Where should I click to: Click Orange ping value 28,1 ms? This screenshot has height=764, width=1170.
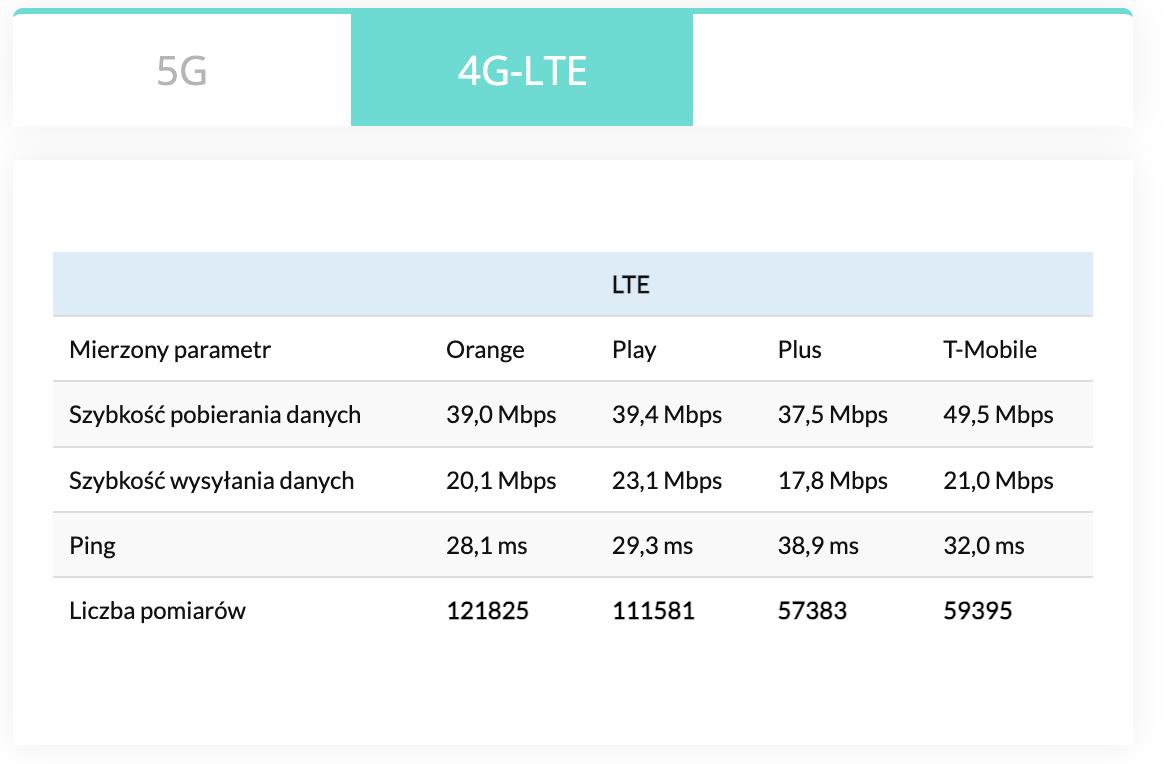point(487,545)
